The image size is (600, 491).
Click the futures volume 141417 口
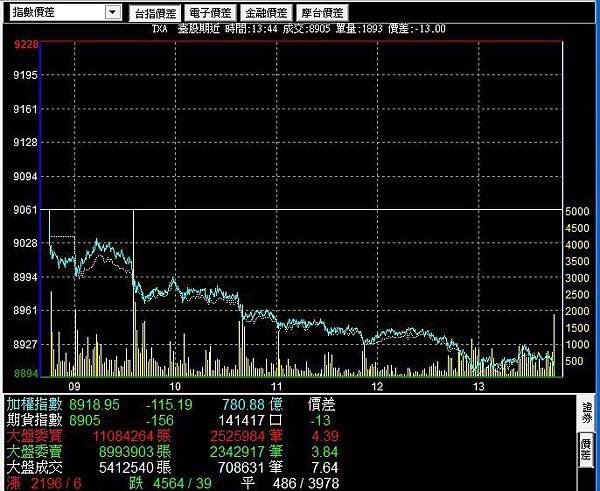tap(250, 420)
